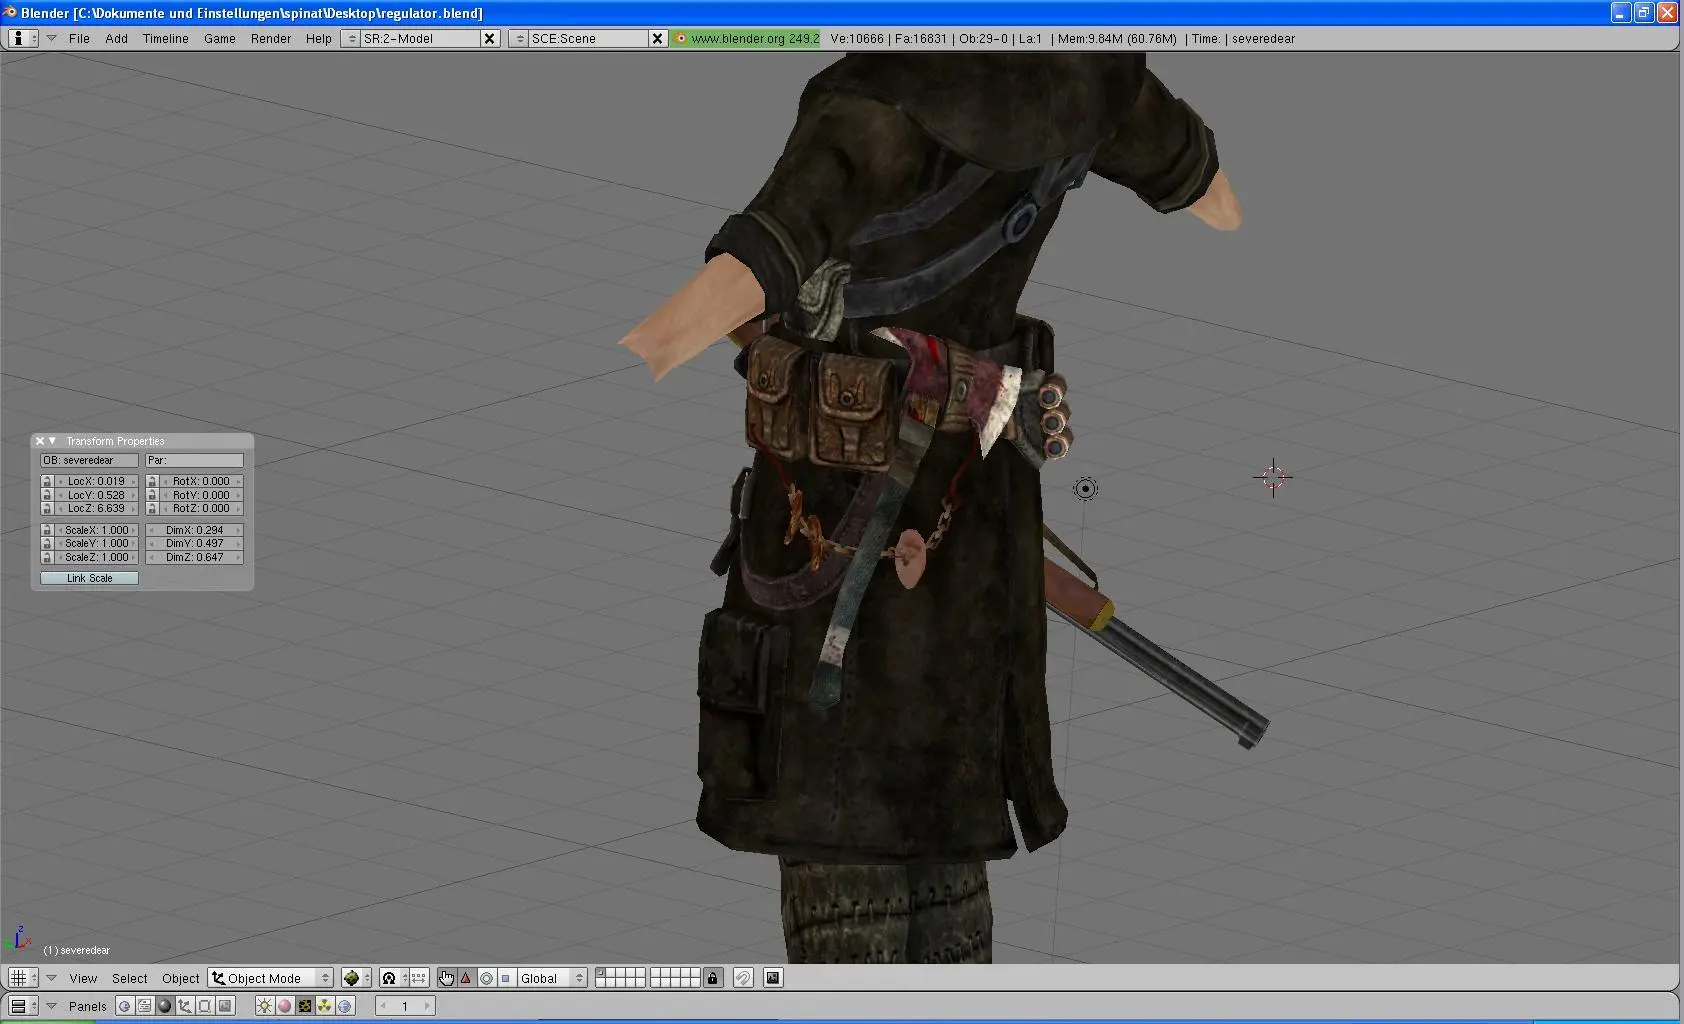Image resolution: width=1684 pixels, height=1024 pixels.
Task: Toggle move object centers only button
Action: 419,978
